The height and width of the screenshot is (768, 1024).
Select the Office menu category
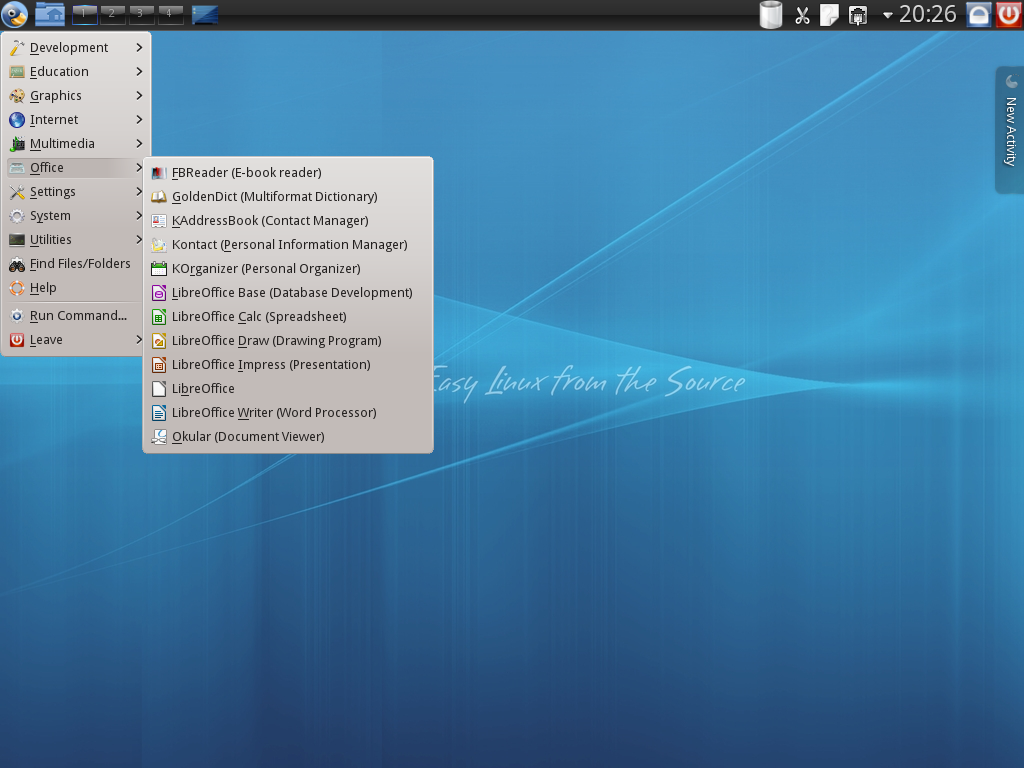tap(76, 168)
